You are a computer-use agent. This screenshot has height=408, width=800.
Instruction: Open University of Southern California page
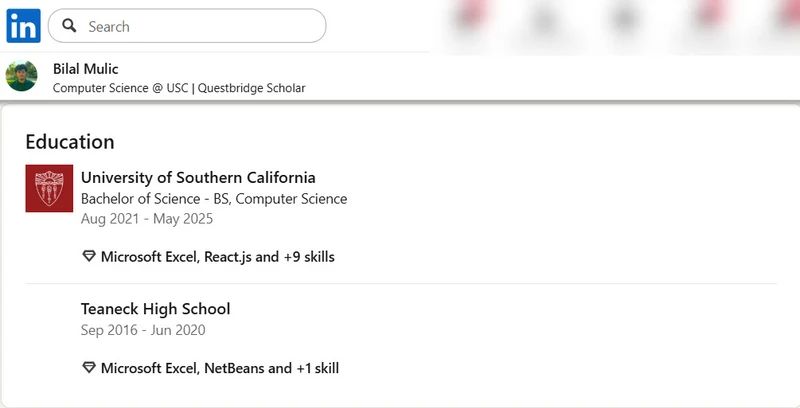[198, 178]
